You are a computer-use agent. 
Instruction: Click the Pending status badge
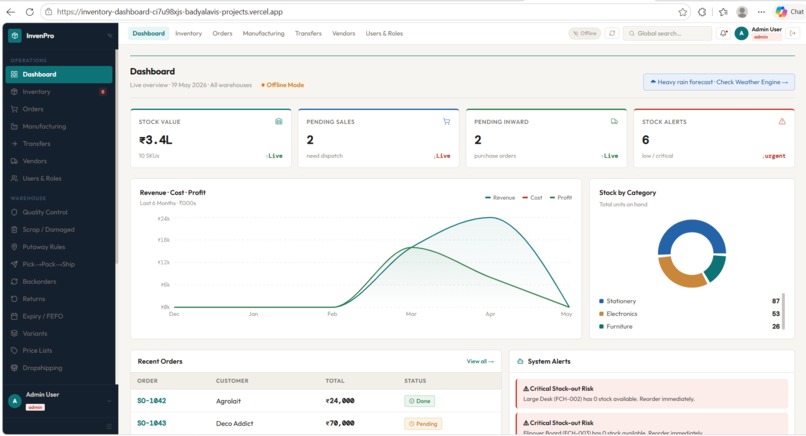[x=423, y=424]
